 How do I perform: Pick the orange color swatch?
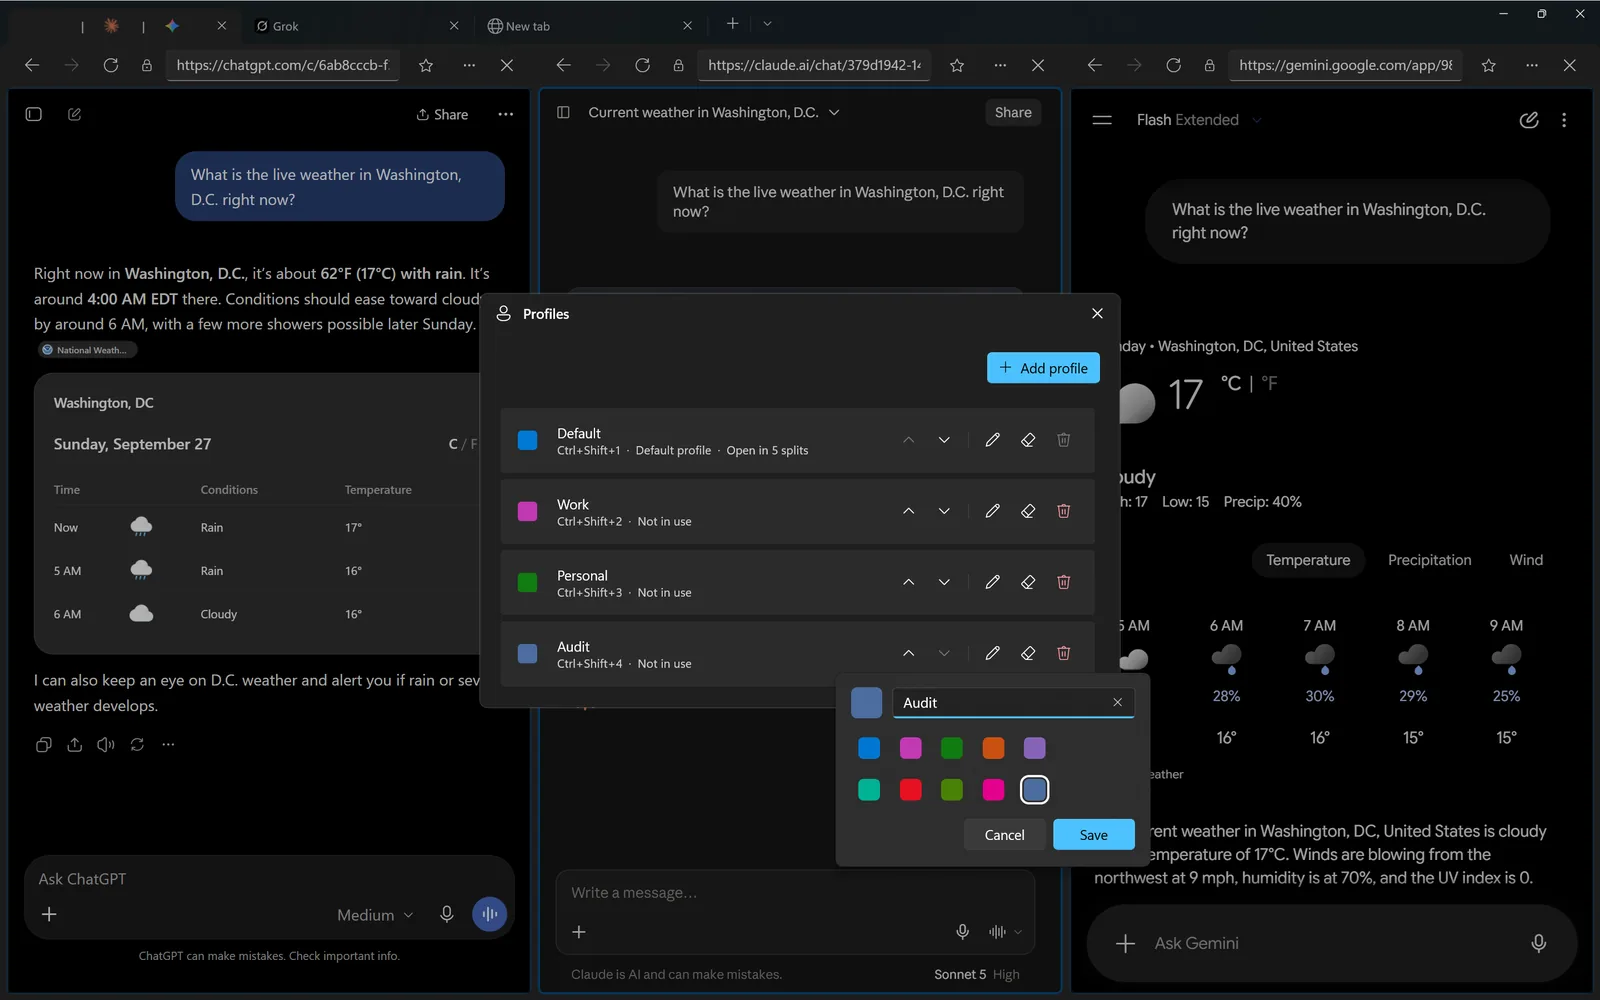pyautogui.click(x=993, y=748)
